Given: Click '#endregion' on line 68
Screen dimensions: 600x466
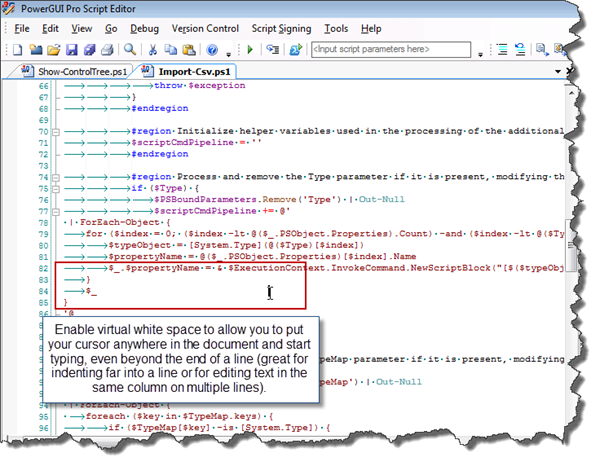Looking at the screenshot, I should (160, 108).
